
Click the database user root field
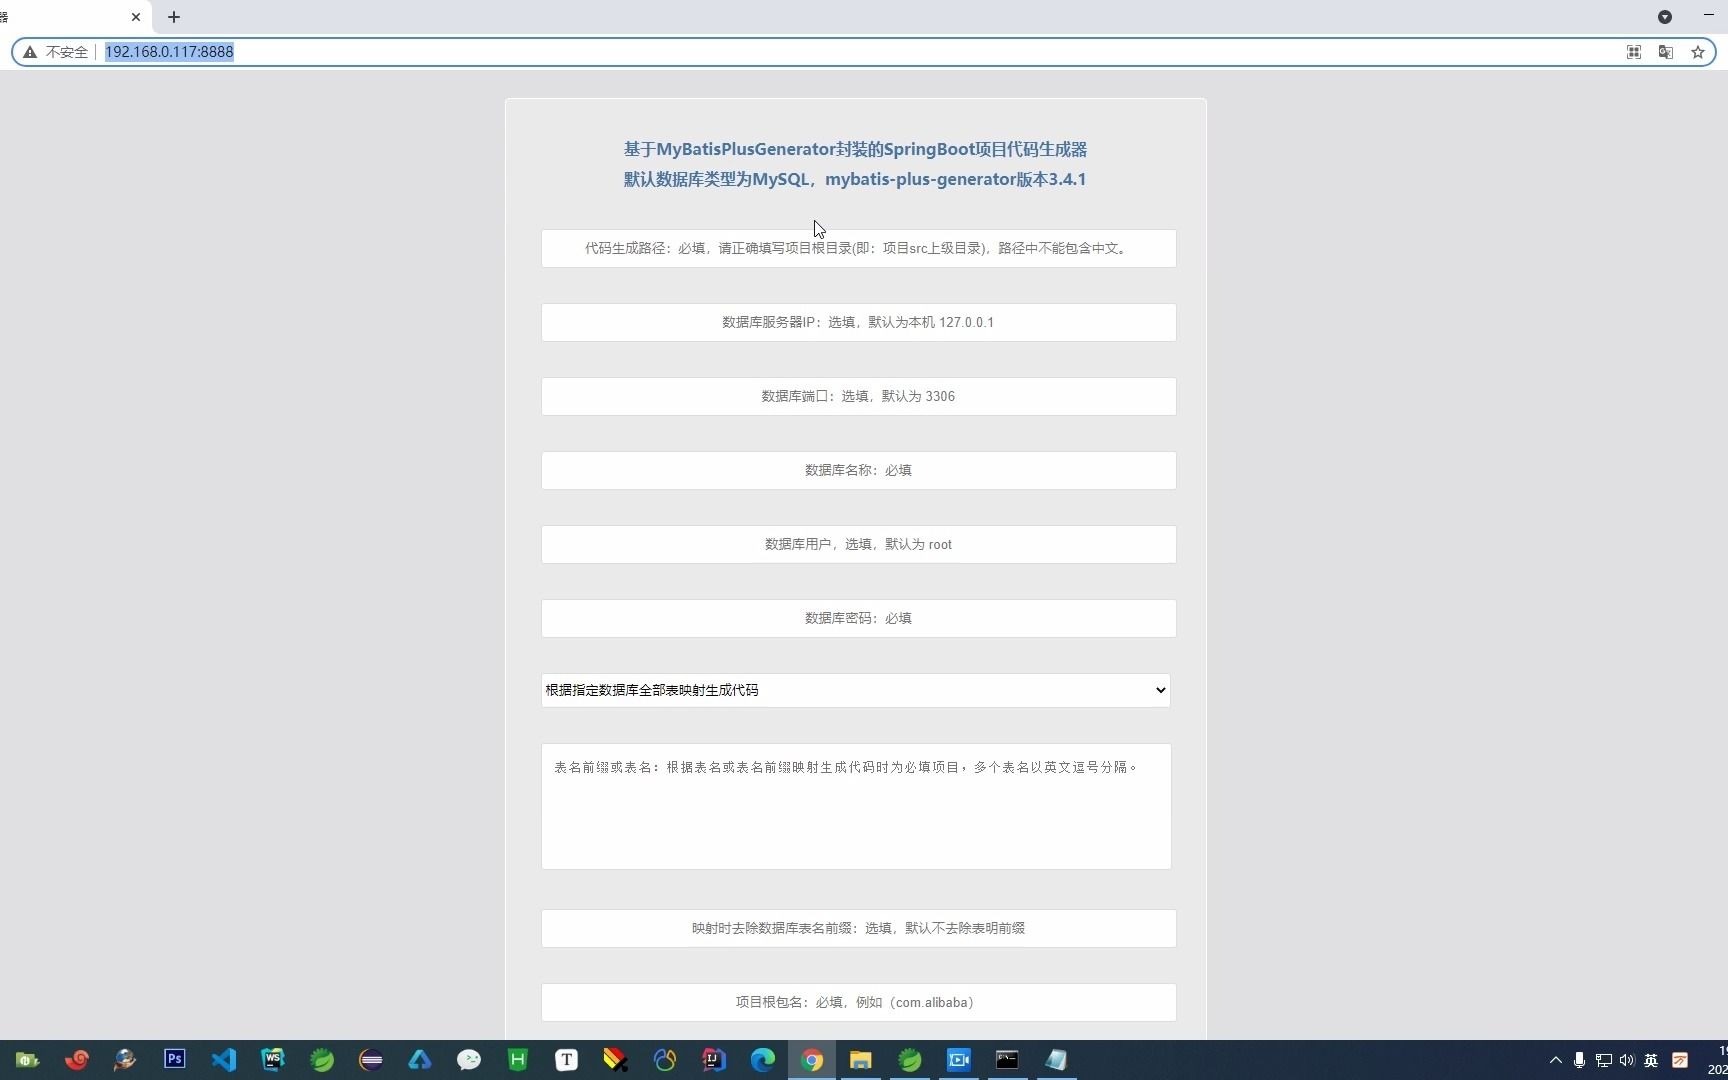pos(858,544)
